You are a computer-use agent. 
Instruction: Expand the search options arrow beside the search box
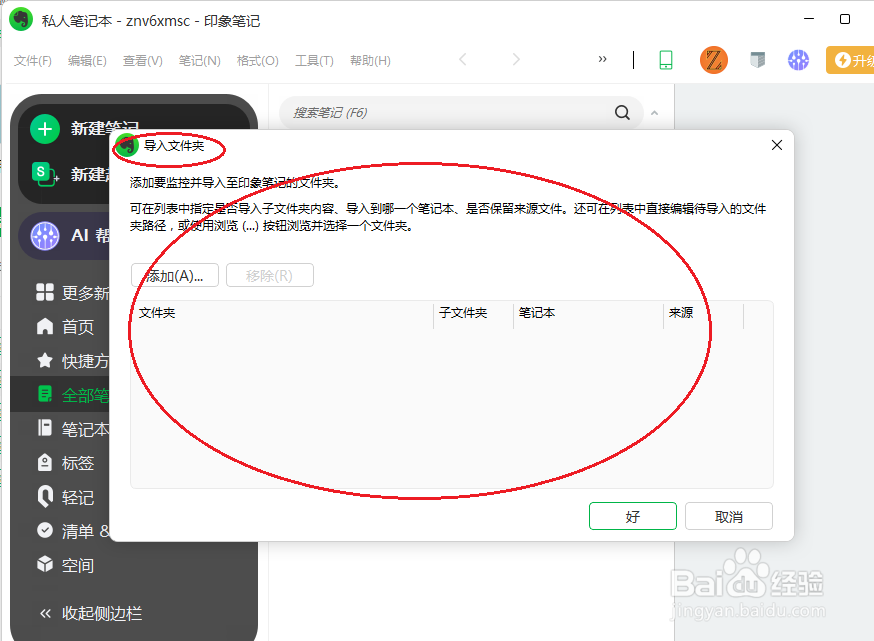pos(653,113)
